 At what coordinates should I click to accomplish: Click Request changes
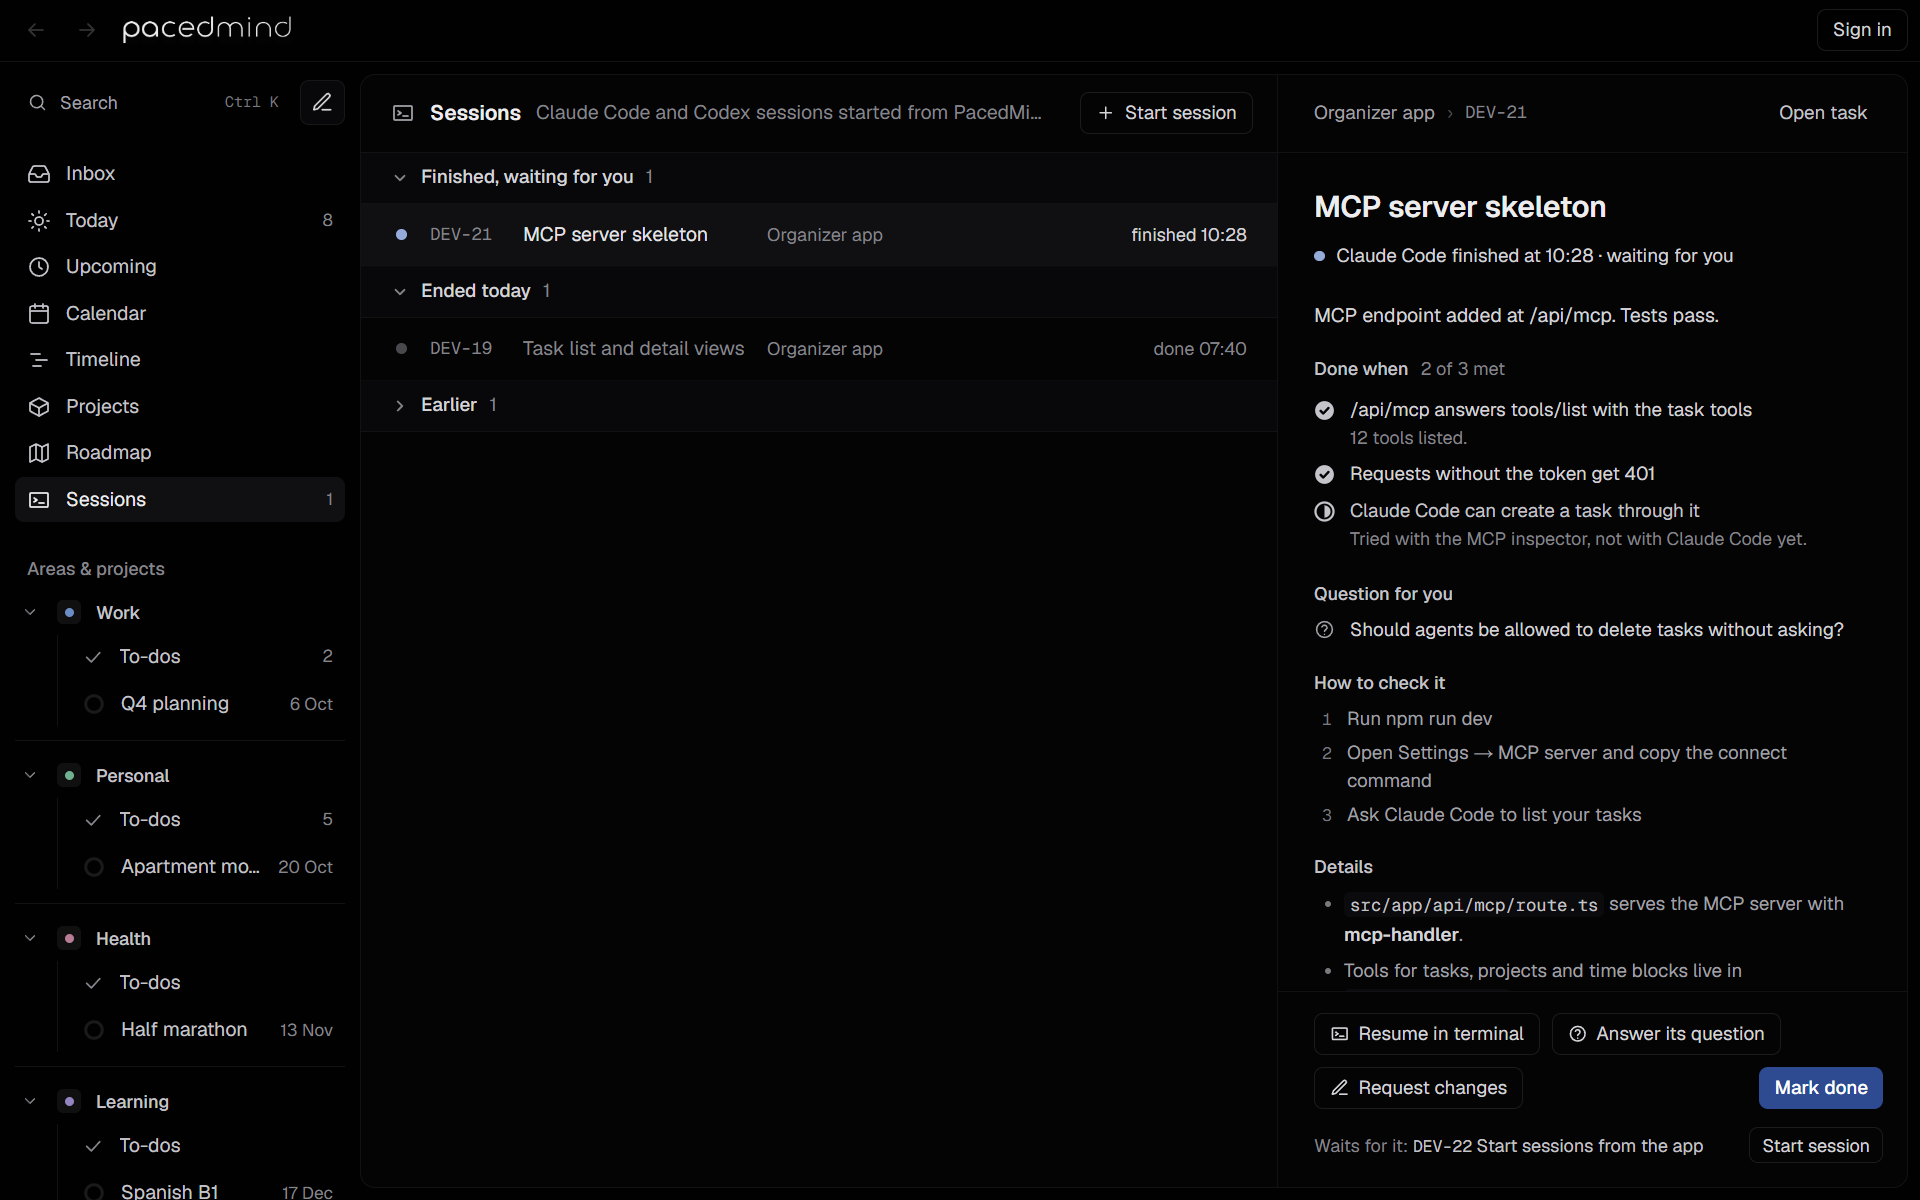coord(1418,1088)
